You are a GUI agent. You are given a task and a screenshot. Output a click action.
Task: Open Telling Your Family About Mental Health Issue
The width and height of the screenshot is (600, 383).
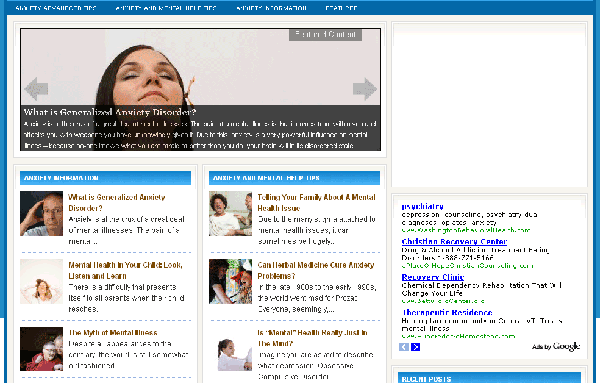tap(316, 203)
